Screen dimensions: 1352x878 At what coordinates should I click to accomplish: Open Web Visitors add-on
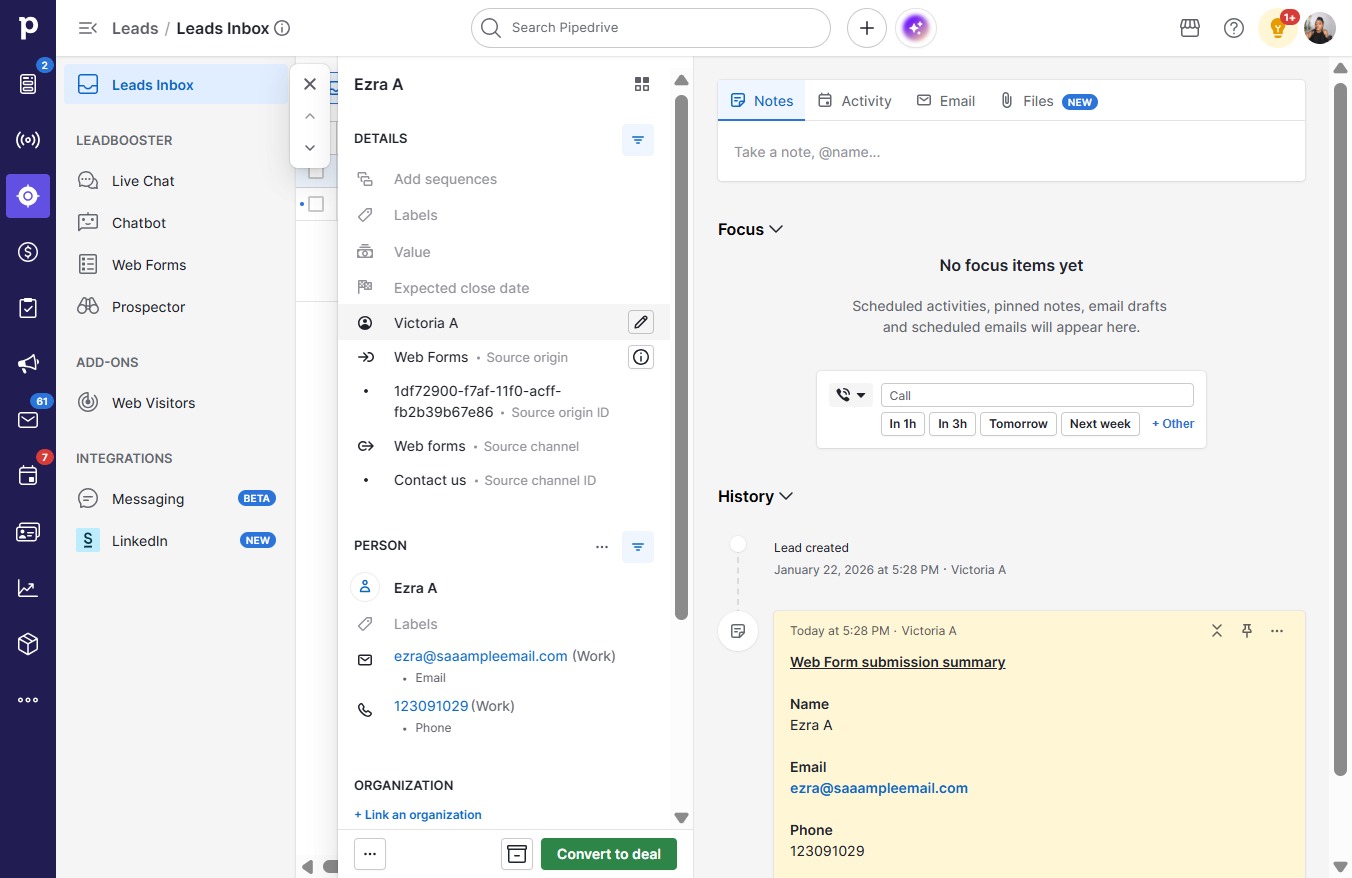click(x=176, y=403)
